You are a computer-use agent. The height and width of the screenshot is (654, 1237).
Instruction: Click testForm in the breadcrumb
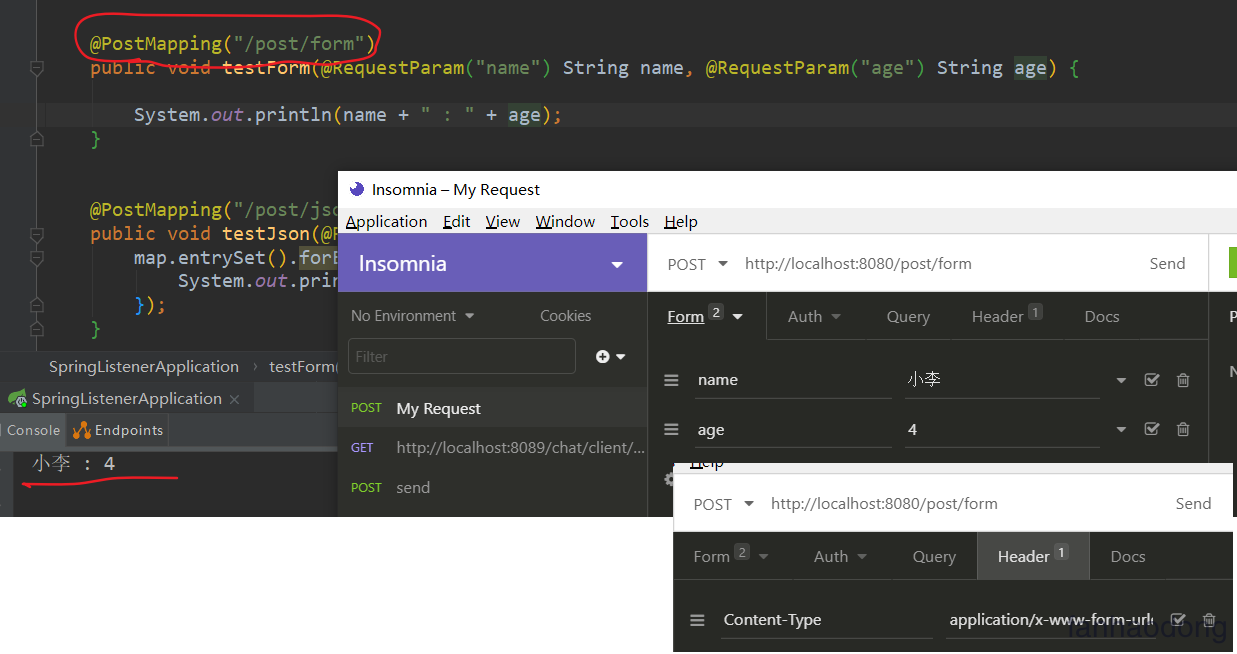coord(302,367)
